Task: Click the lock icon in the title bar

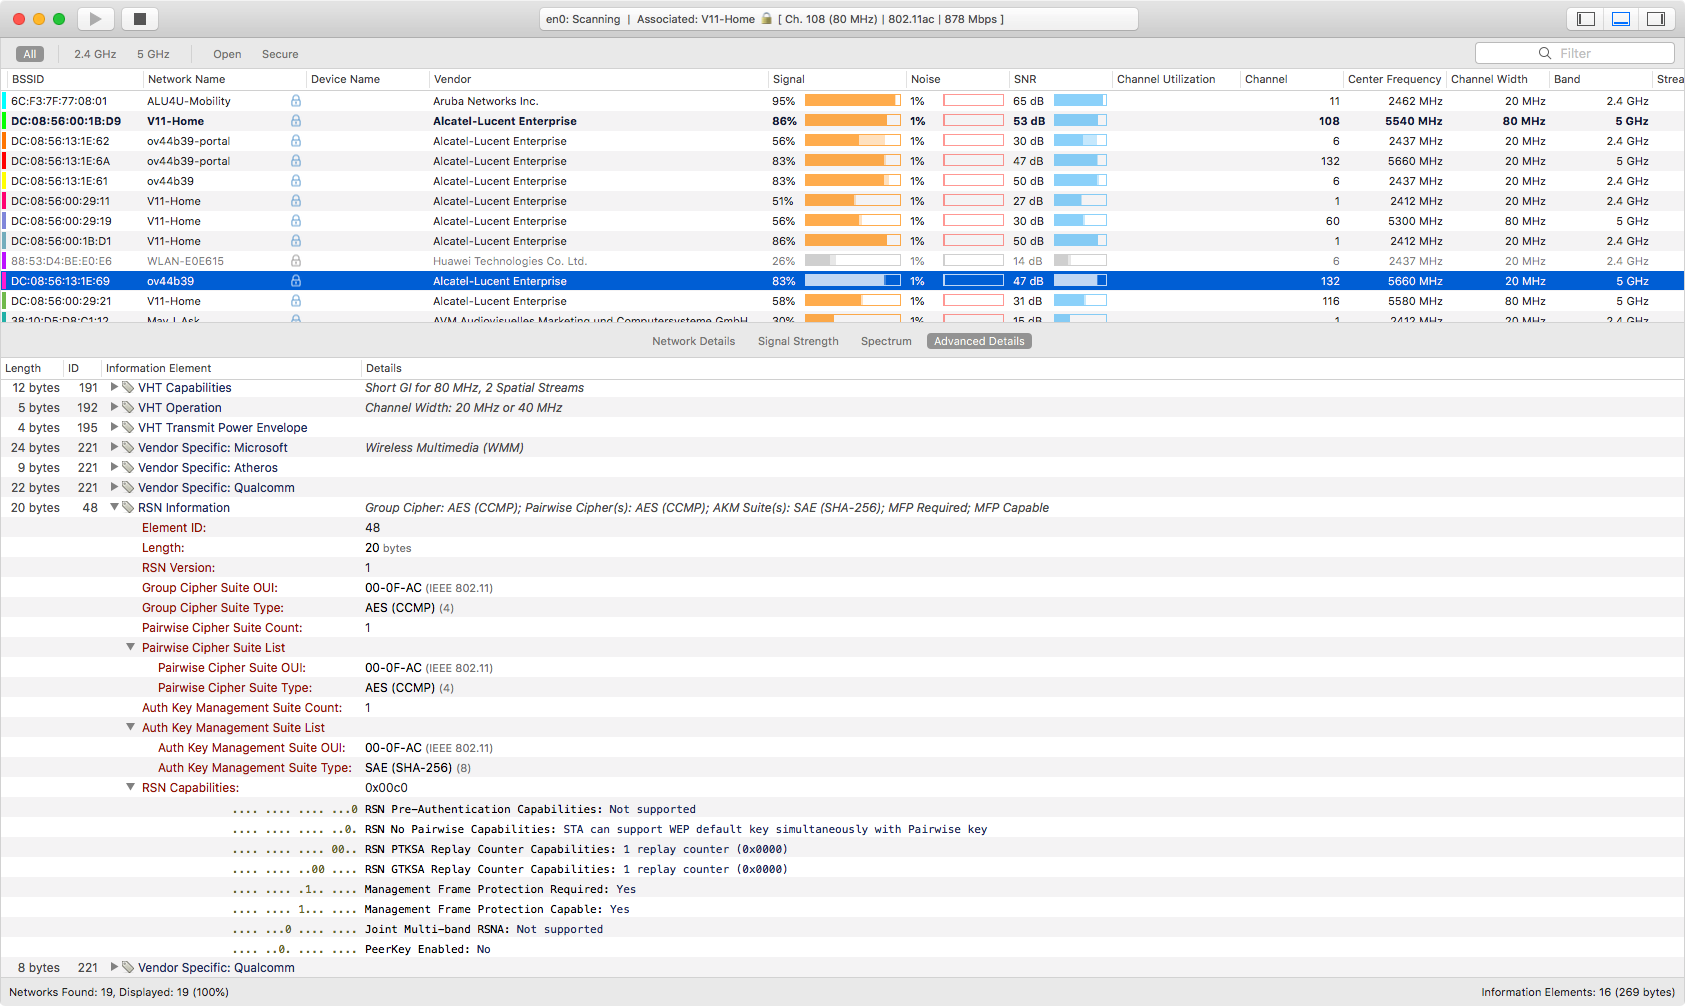Action: [x=767, y=19]
